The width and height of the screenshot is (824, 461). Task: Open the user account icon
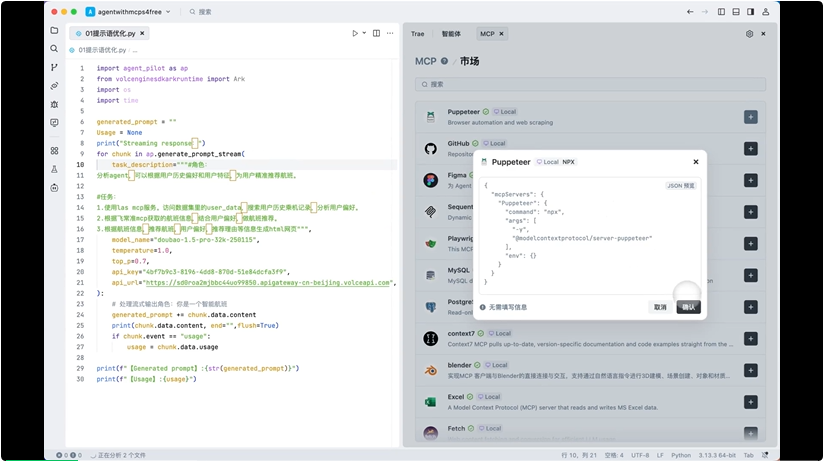click(766, 12)
